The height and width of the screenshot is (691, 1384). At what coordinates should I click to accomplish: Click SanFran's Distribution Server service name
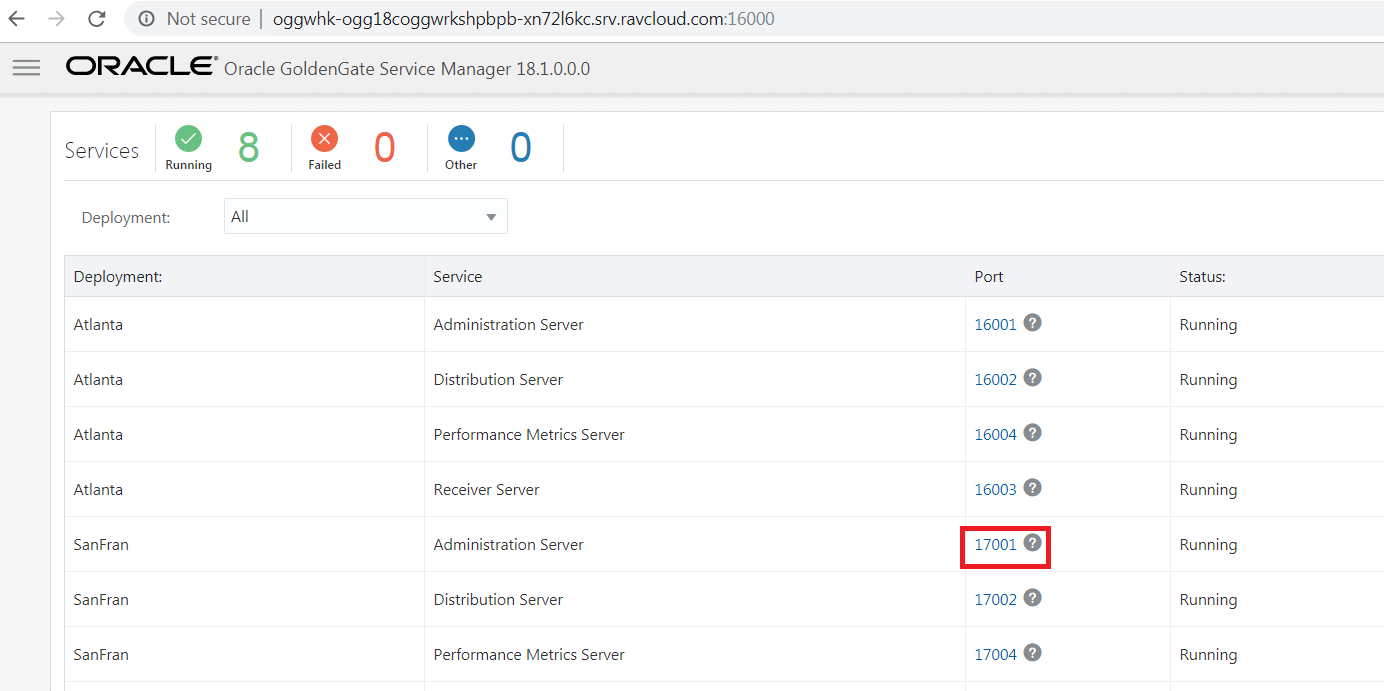click(x=498, y=600)
